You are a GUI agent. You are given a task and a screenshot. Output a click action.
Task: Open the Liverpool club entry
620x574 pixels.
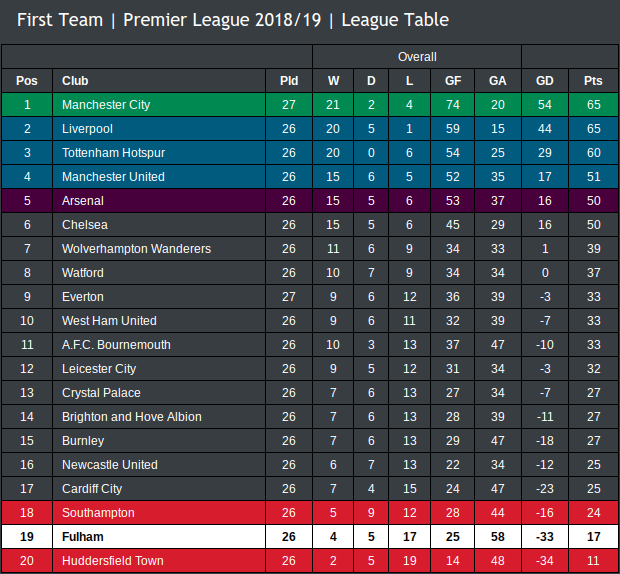pos(87,129)
